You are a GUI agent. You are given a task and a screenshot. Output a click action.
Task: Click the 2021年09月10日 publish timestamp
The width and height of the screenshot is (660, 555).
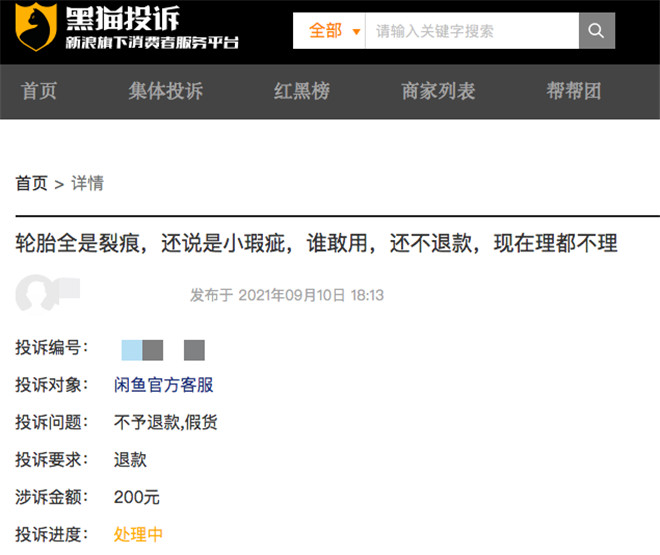pos(311,295)
